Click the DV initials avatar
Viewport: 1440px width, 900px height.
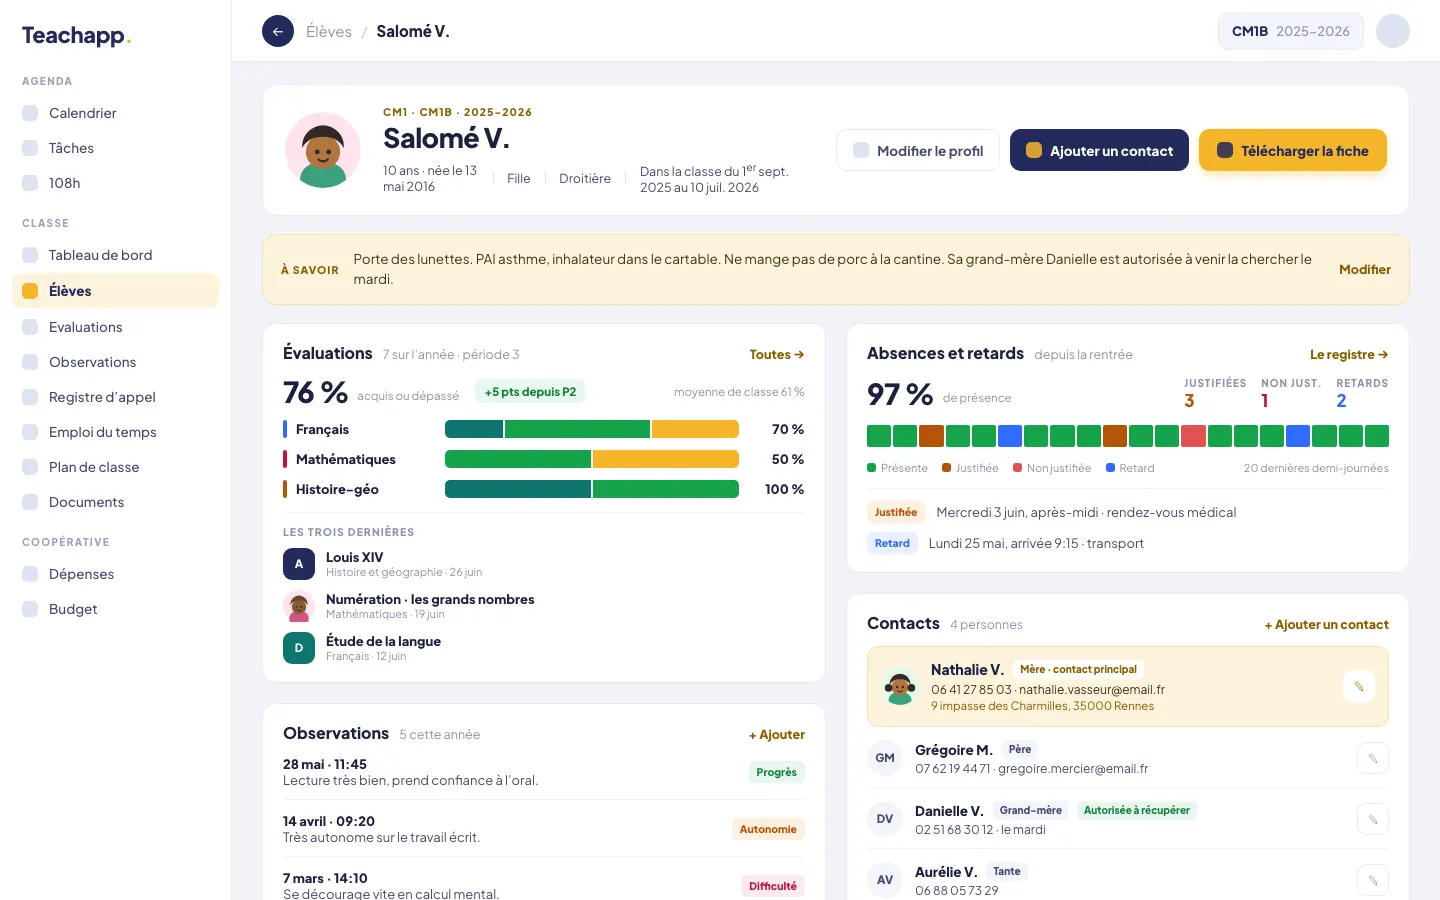(x=885, y=819)
